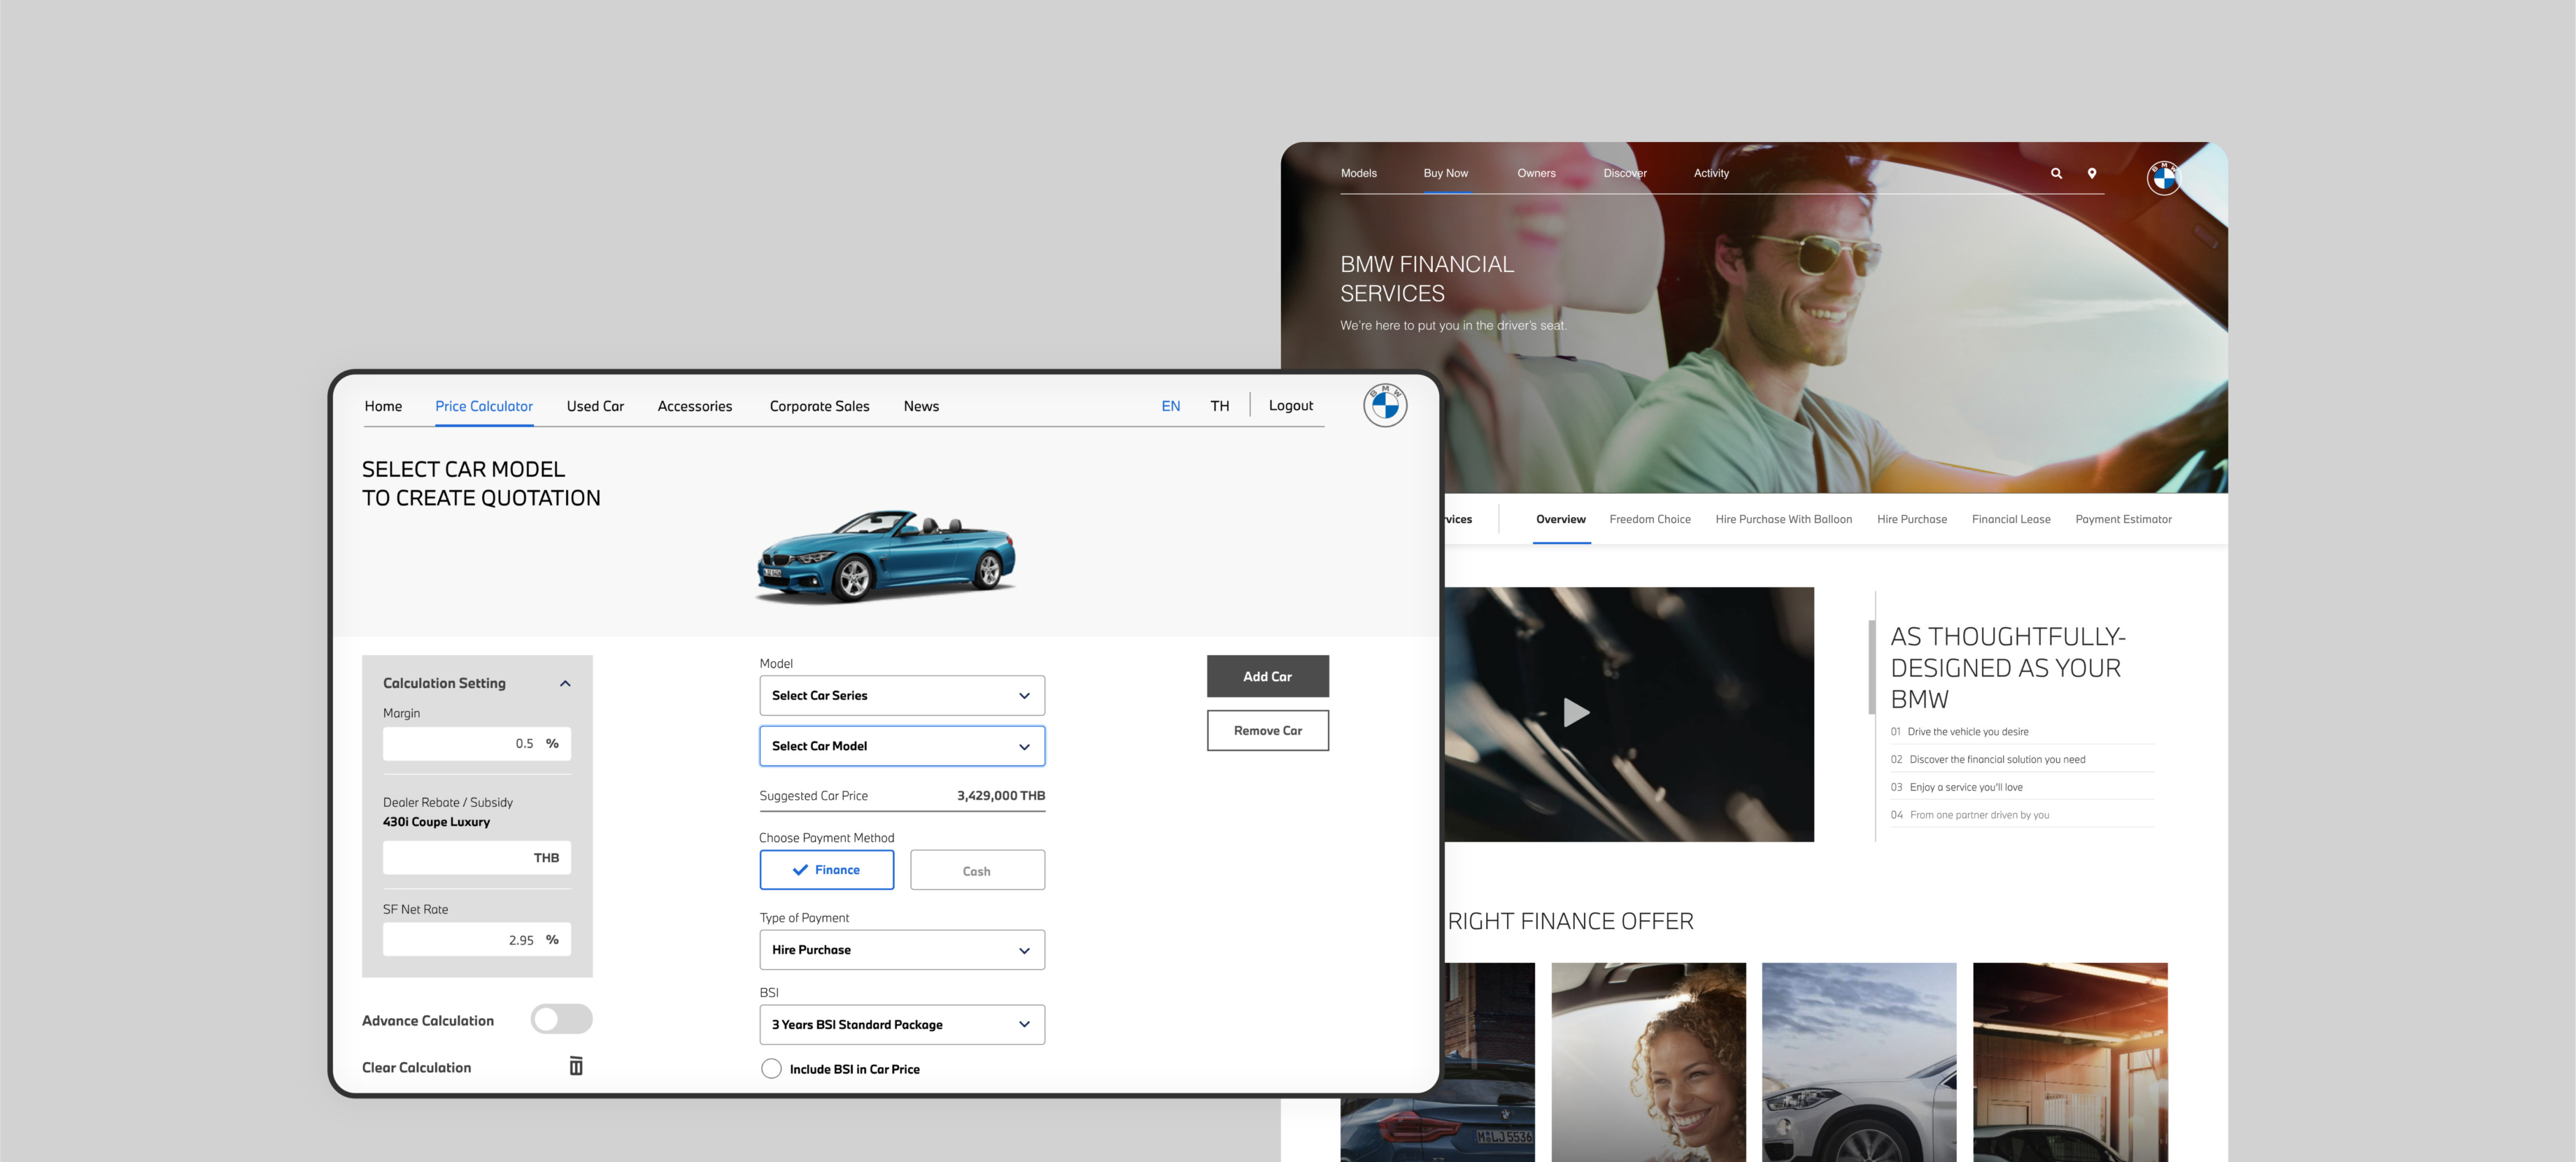This screenshot has width=2576, height=1162.
Task: Open Models menu on BMW website
Action: tap(1358, 173)
